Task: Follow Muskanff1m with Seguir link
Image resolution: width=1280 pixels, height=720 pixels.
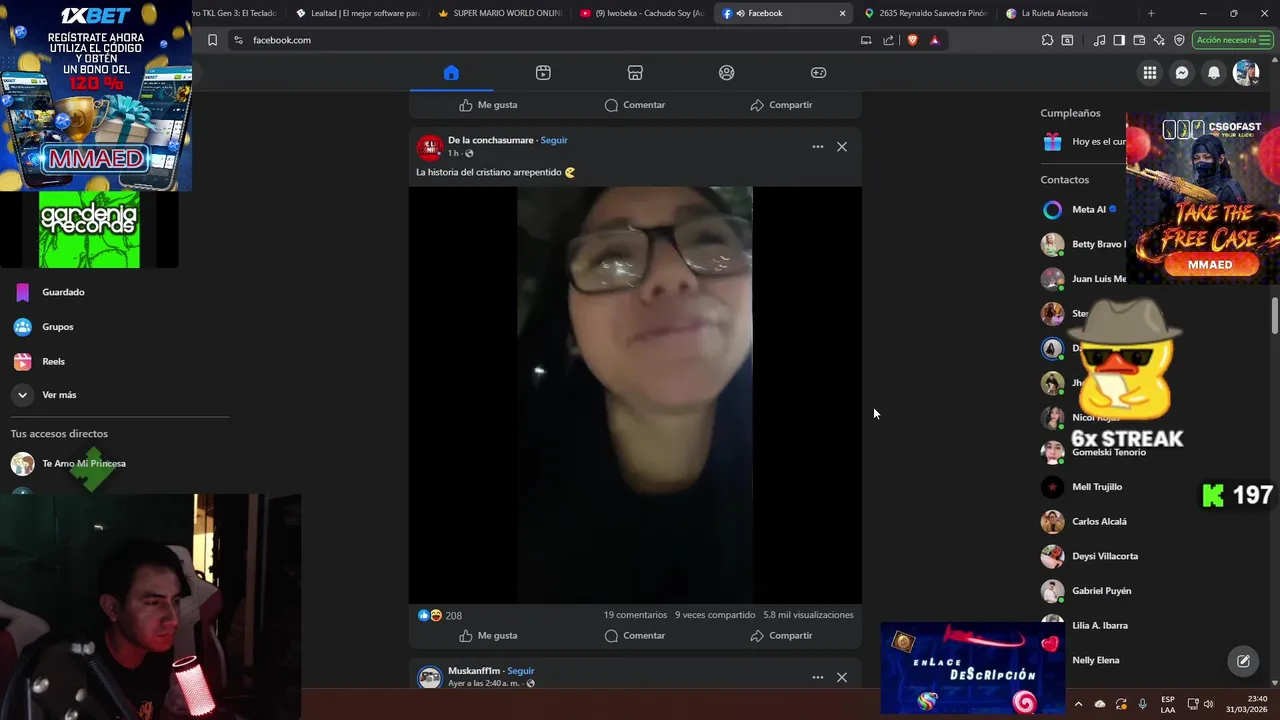Action: point(521,671)
